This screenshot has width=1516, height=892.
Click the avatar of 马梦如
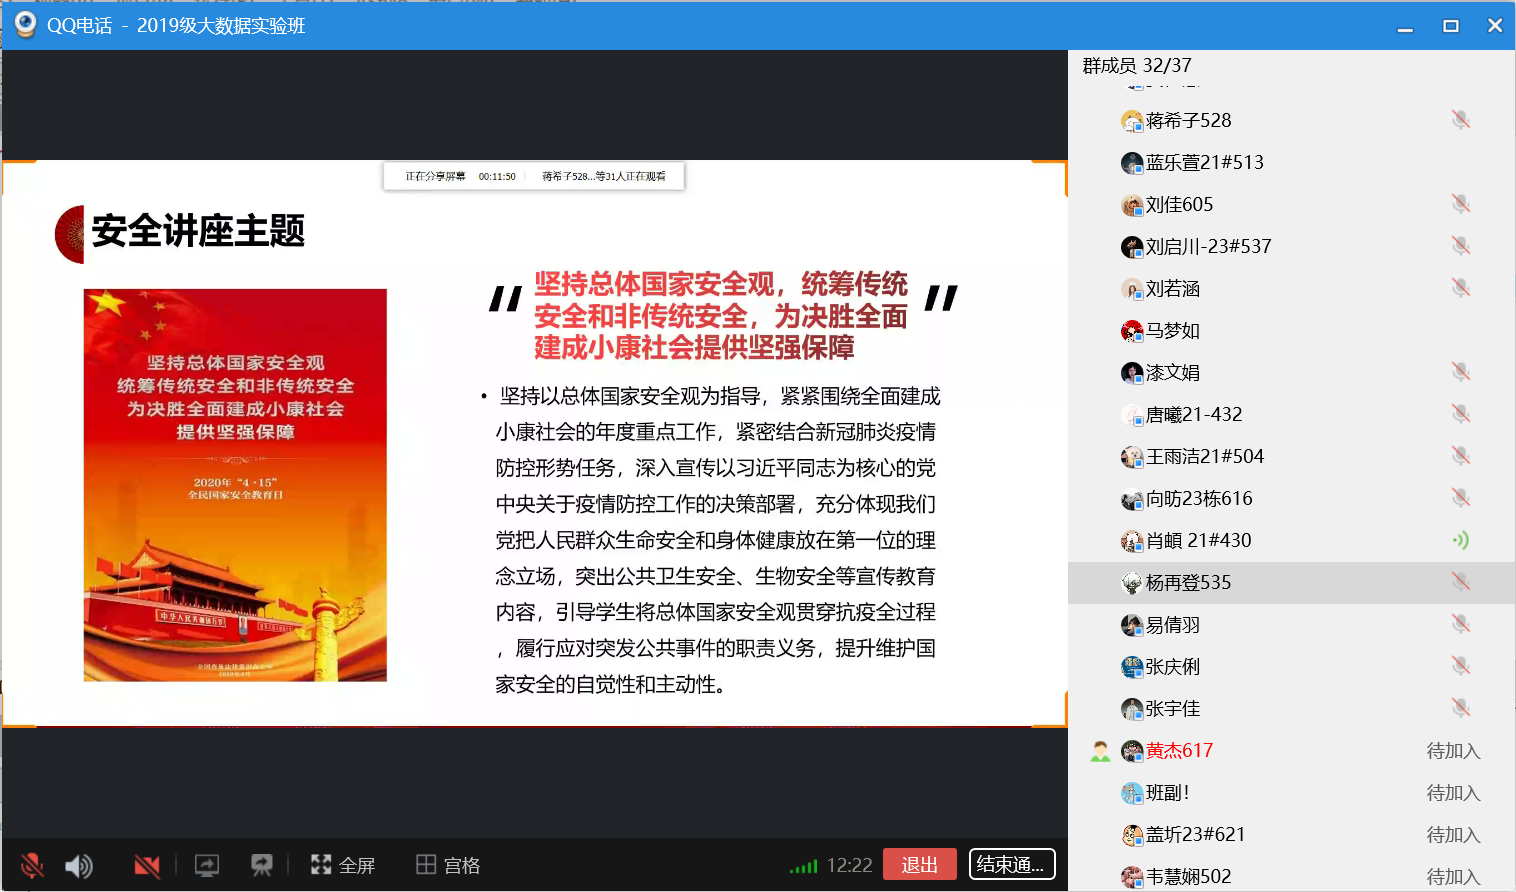(1132, 331)
